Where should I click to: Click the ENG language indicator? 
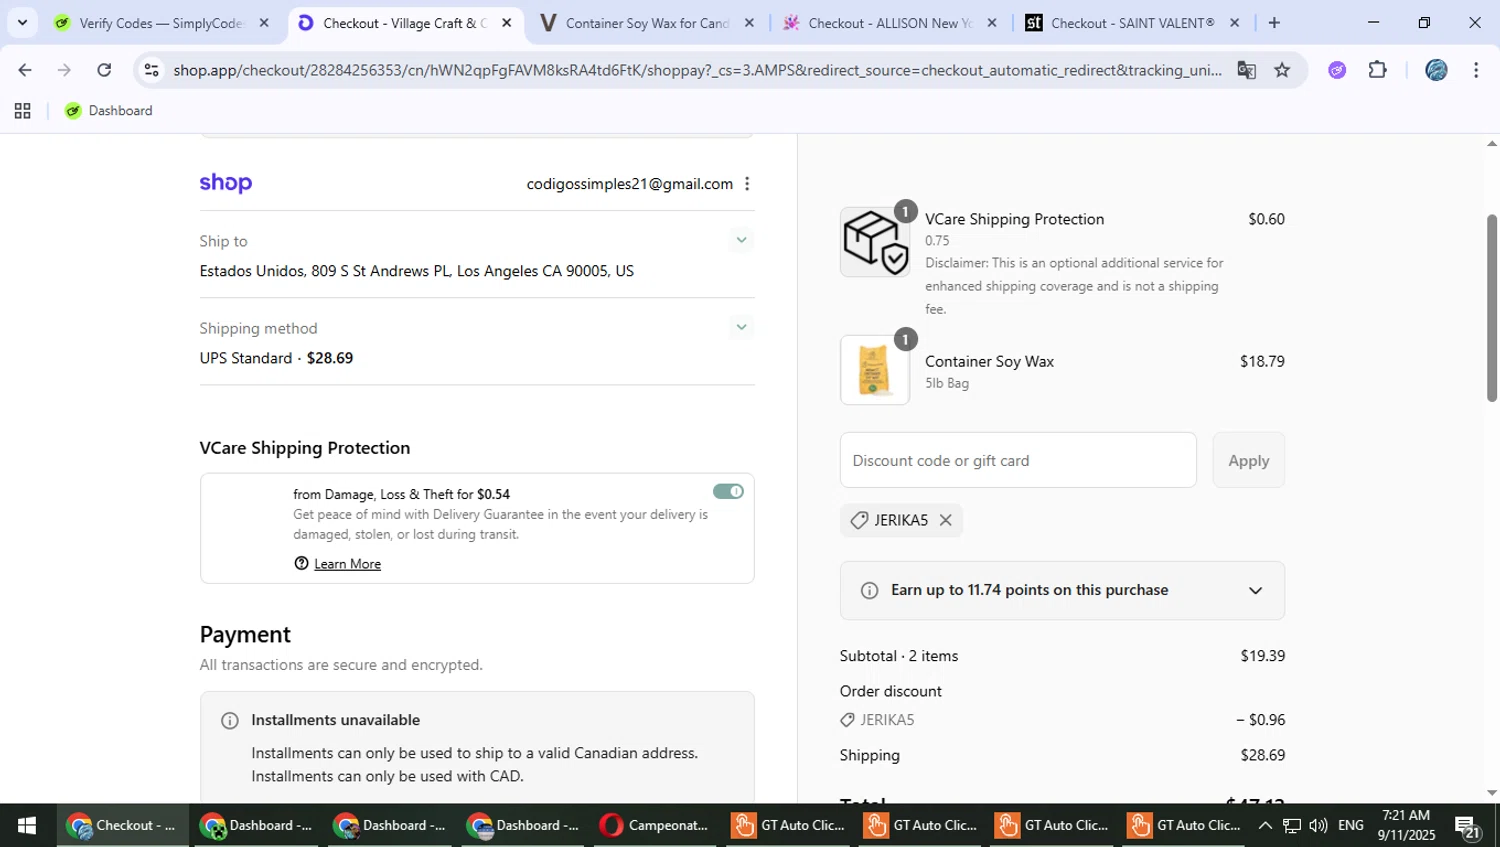pos(1351,825)
